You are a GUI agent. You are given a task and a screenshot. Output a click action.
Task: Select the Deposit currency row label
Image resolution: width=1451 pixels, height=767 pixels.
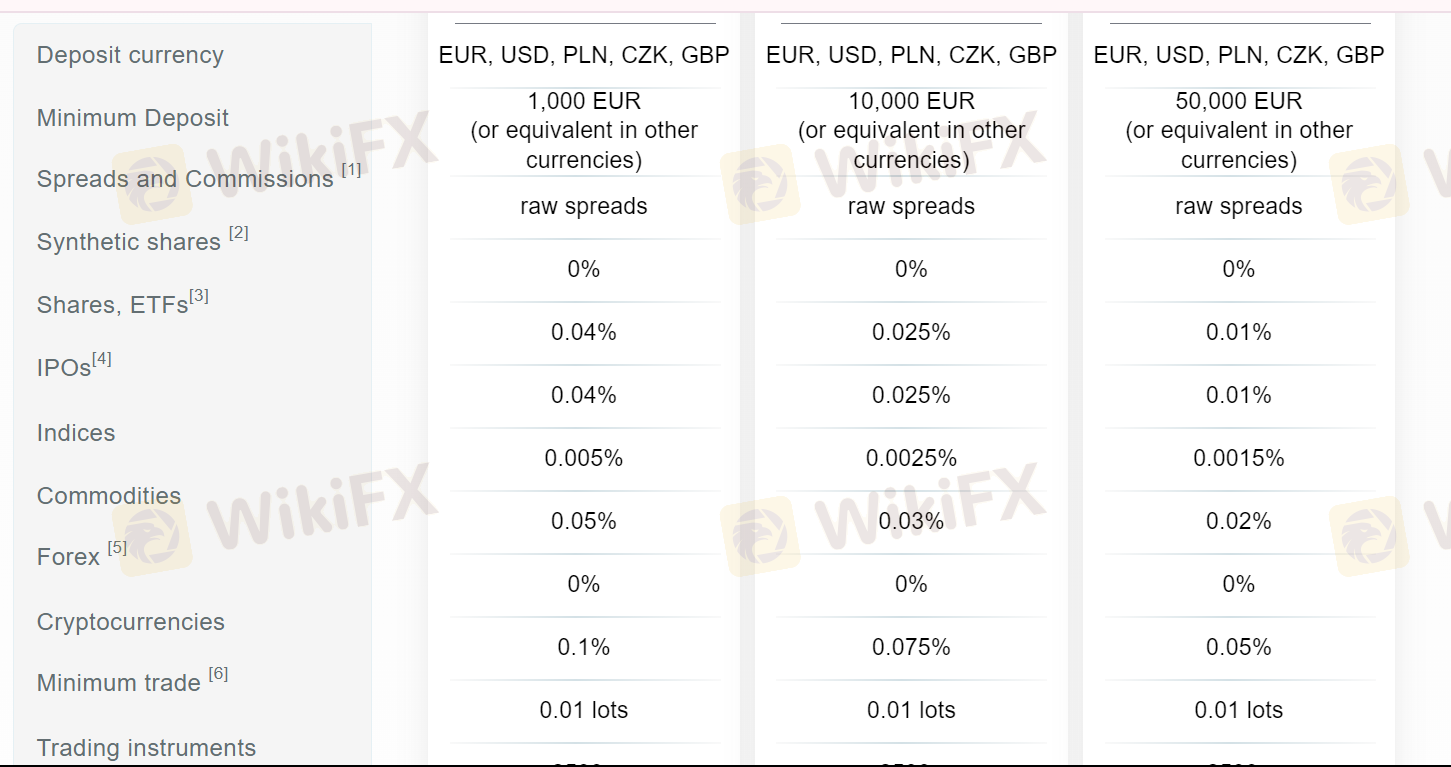coord(130,55)
